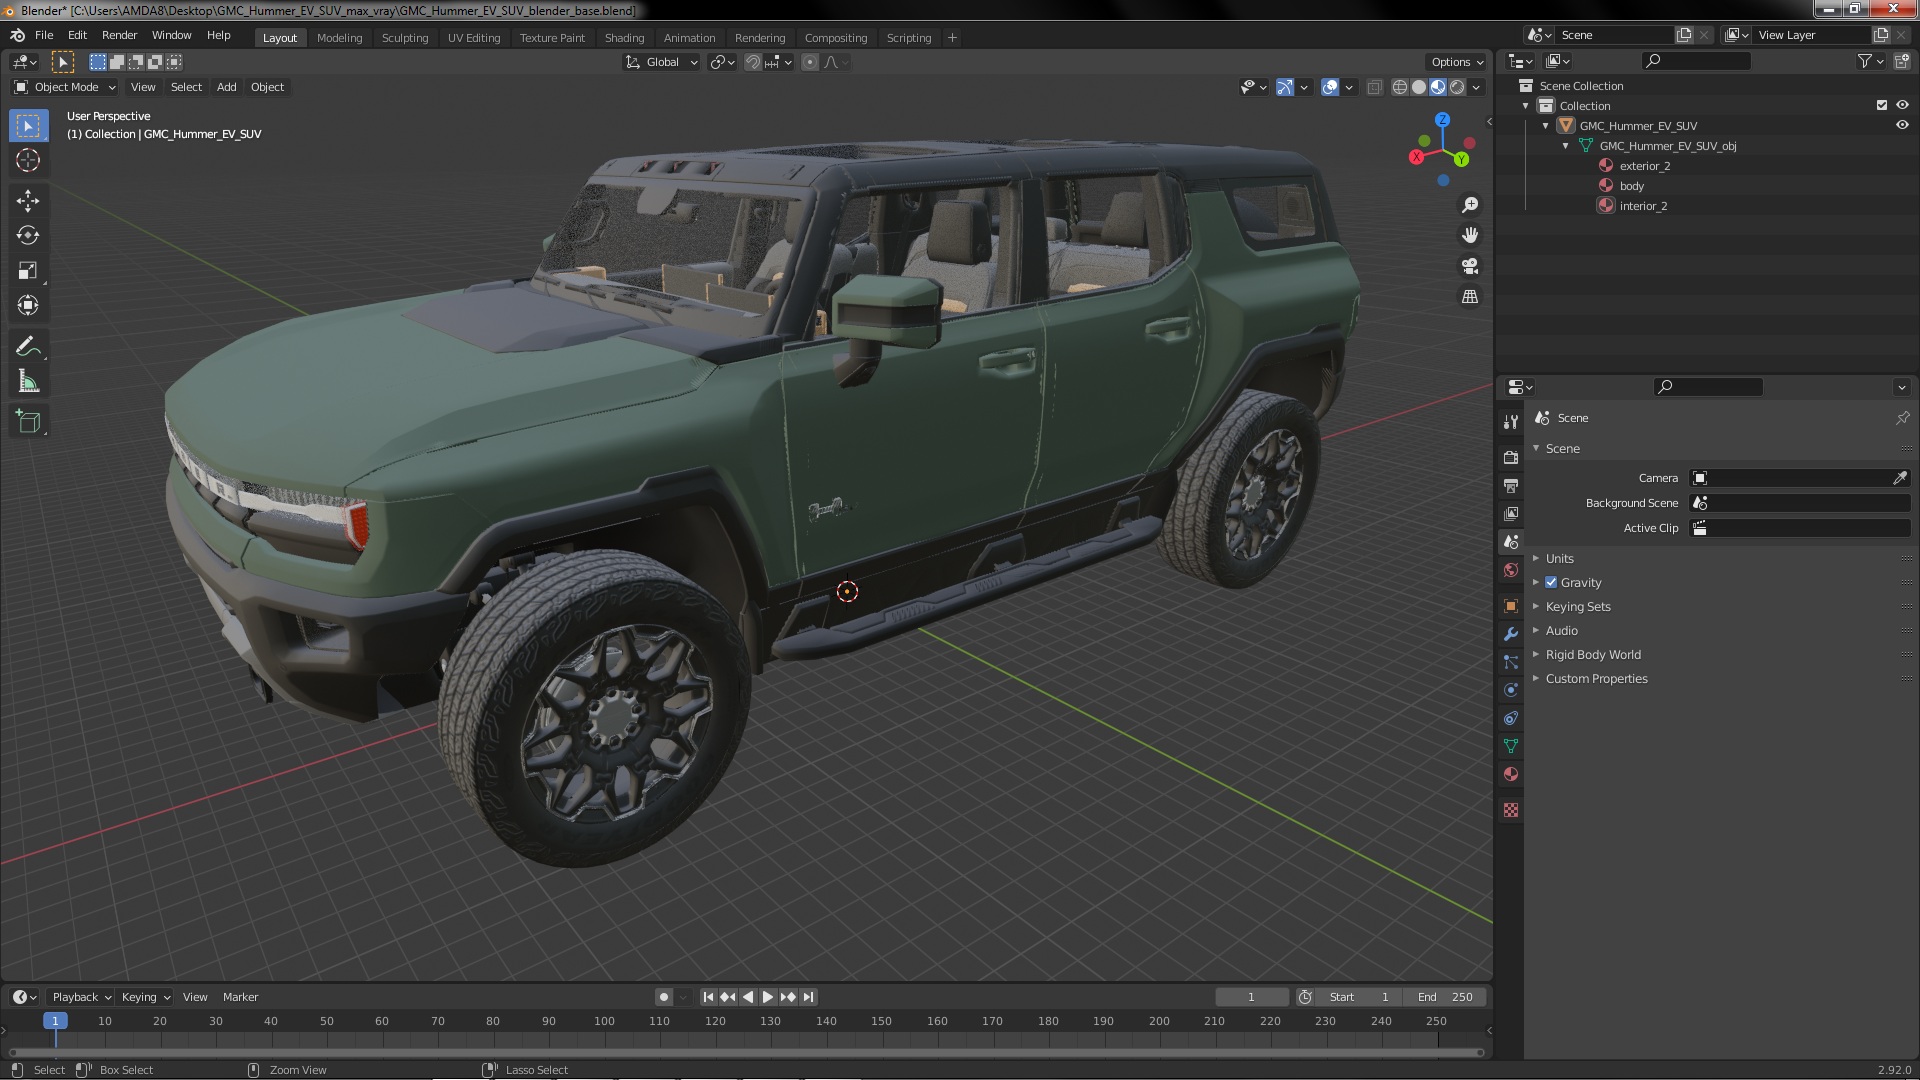Select the Add Cube tool
Image resolution: width=1920 pixels, height=1080 pixels.
[x=28, y=422]
